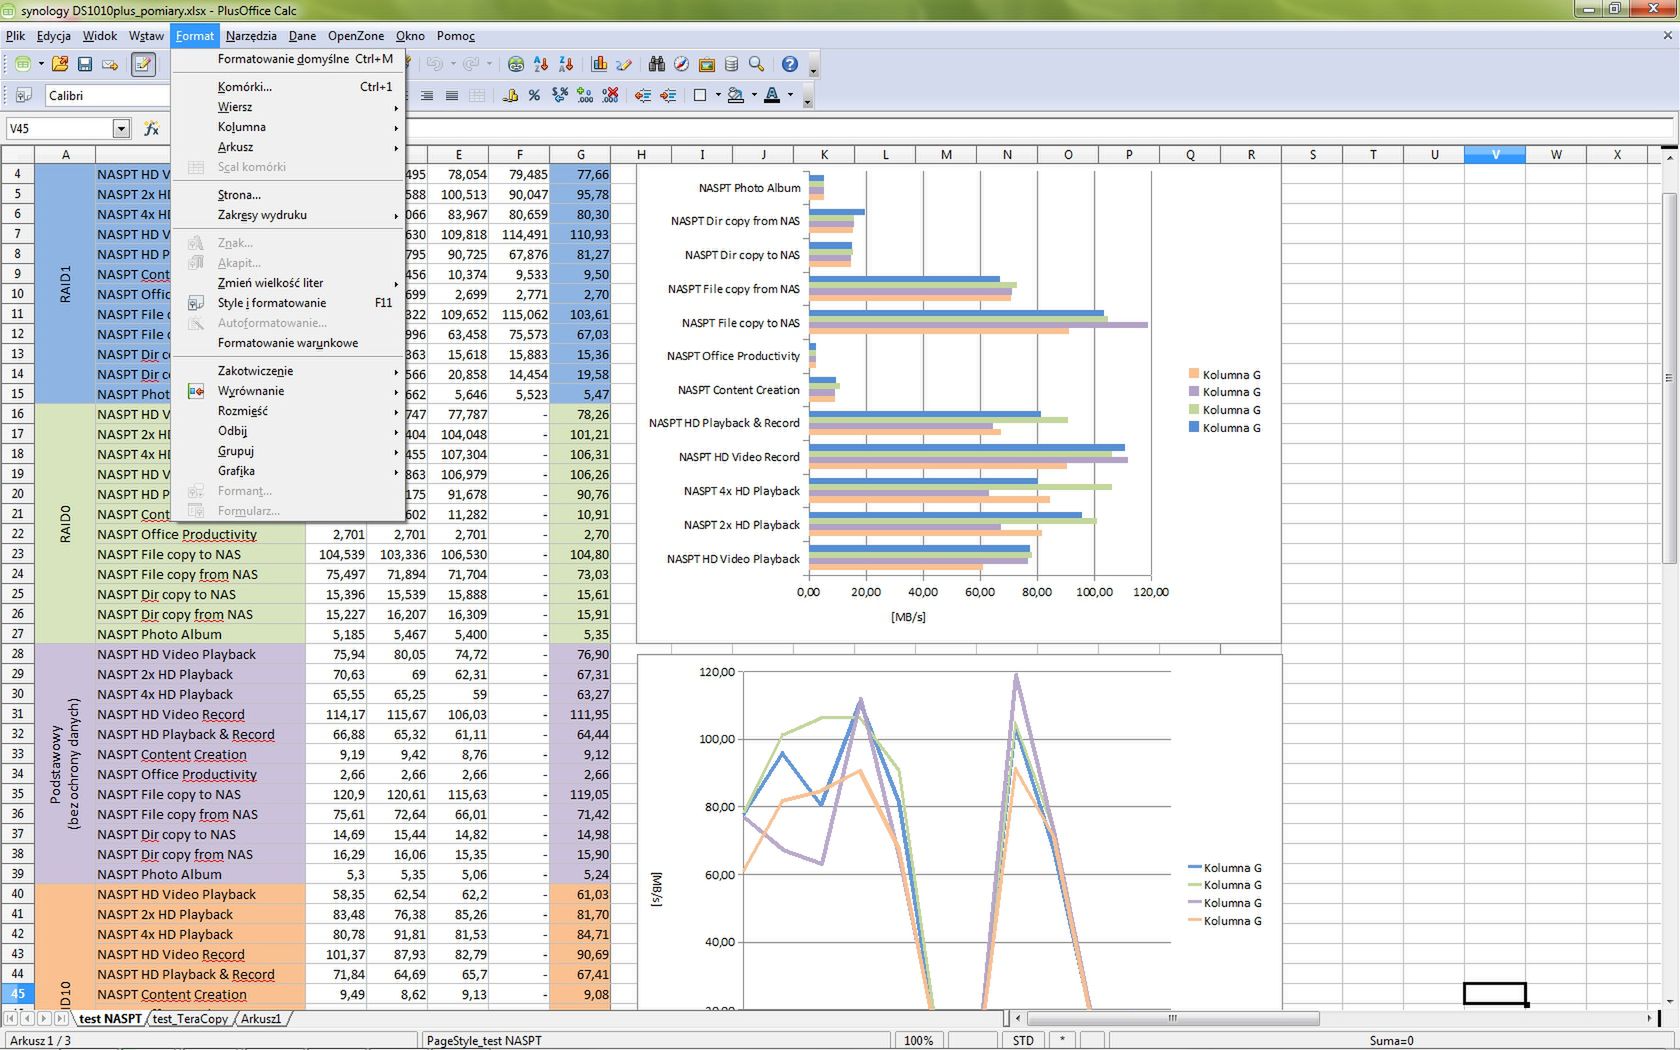Select Komórki... in Format menu

[x=288, y=87]
